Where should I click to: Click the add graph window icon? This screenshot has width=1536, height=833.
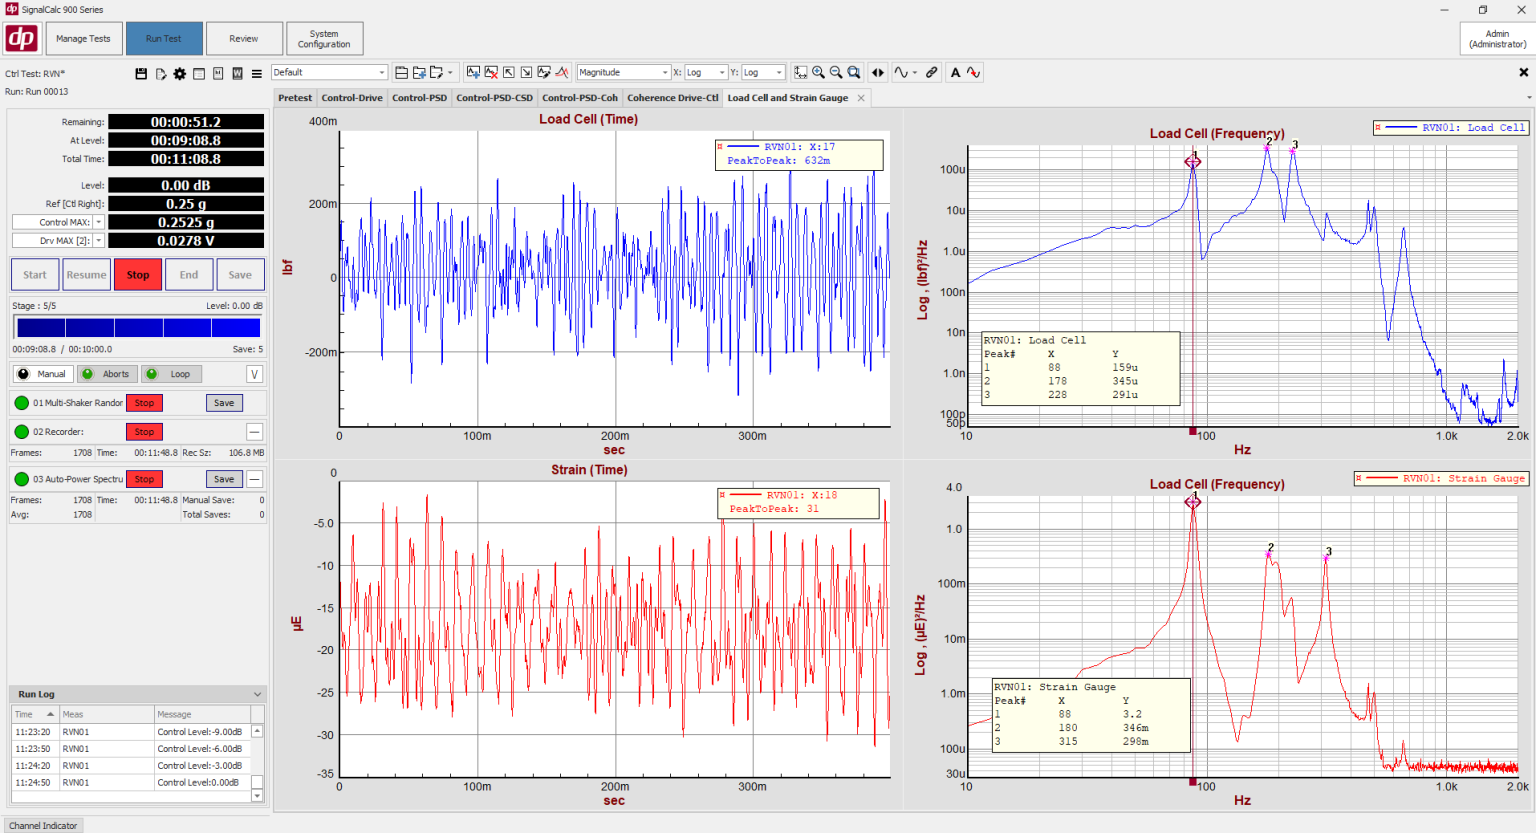click(473, 72)
